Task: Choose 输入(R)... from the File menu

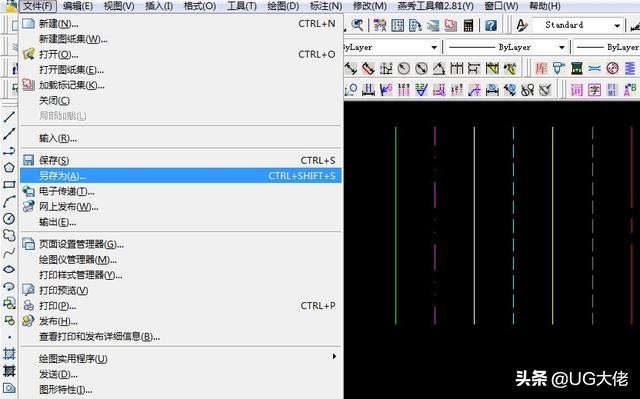Action: tap(180, 138)
